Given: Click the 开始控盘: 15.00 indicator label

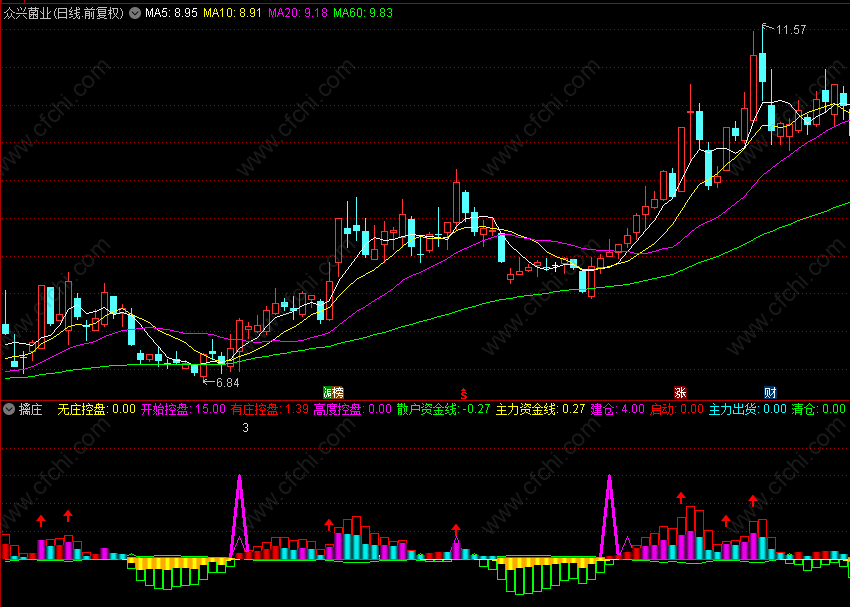Looking at the screenshot, I should tap(183, 409).
